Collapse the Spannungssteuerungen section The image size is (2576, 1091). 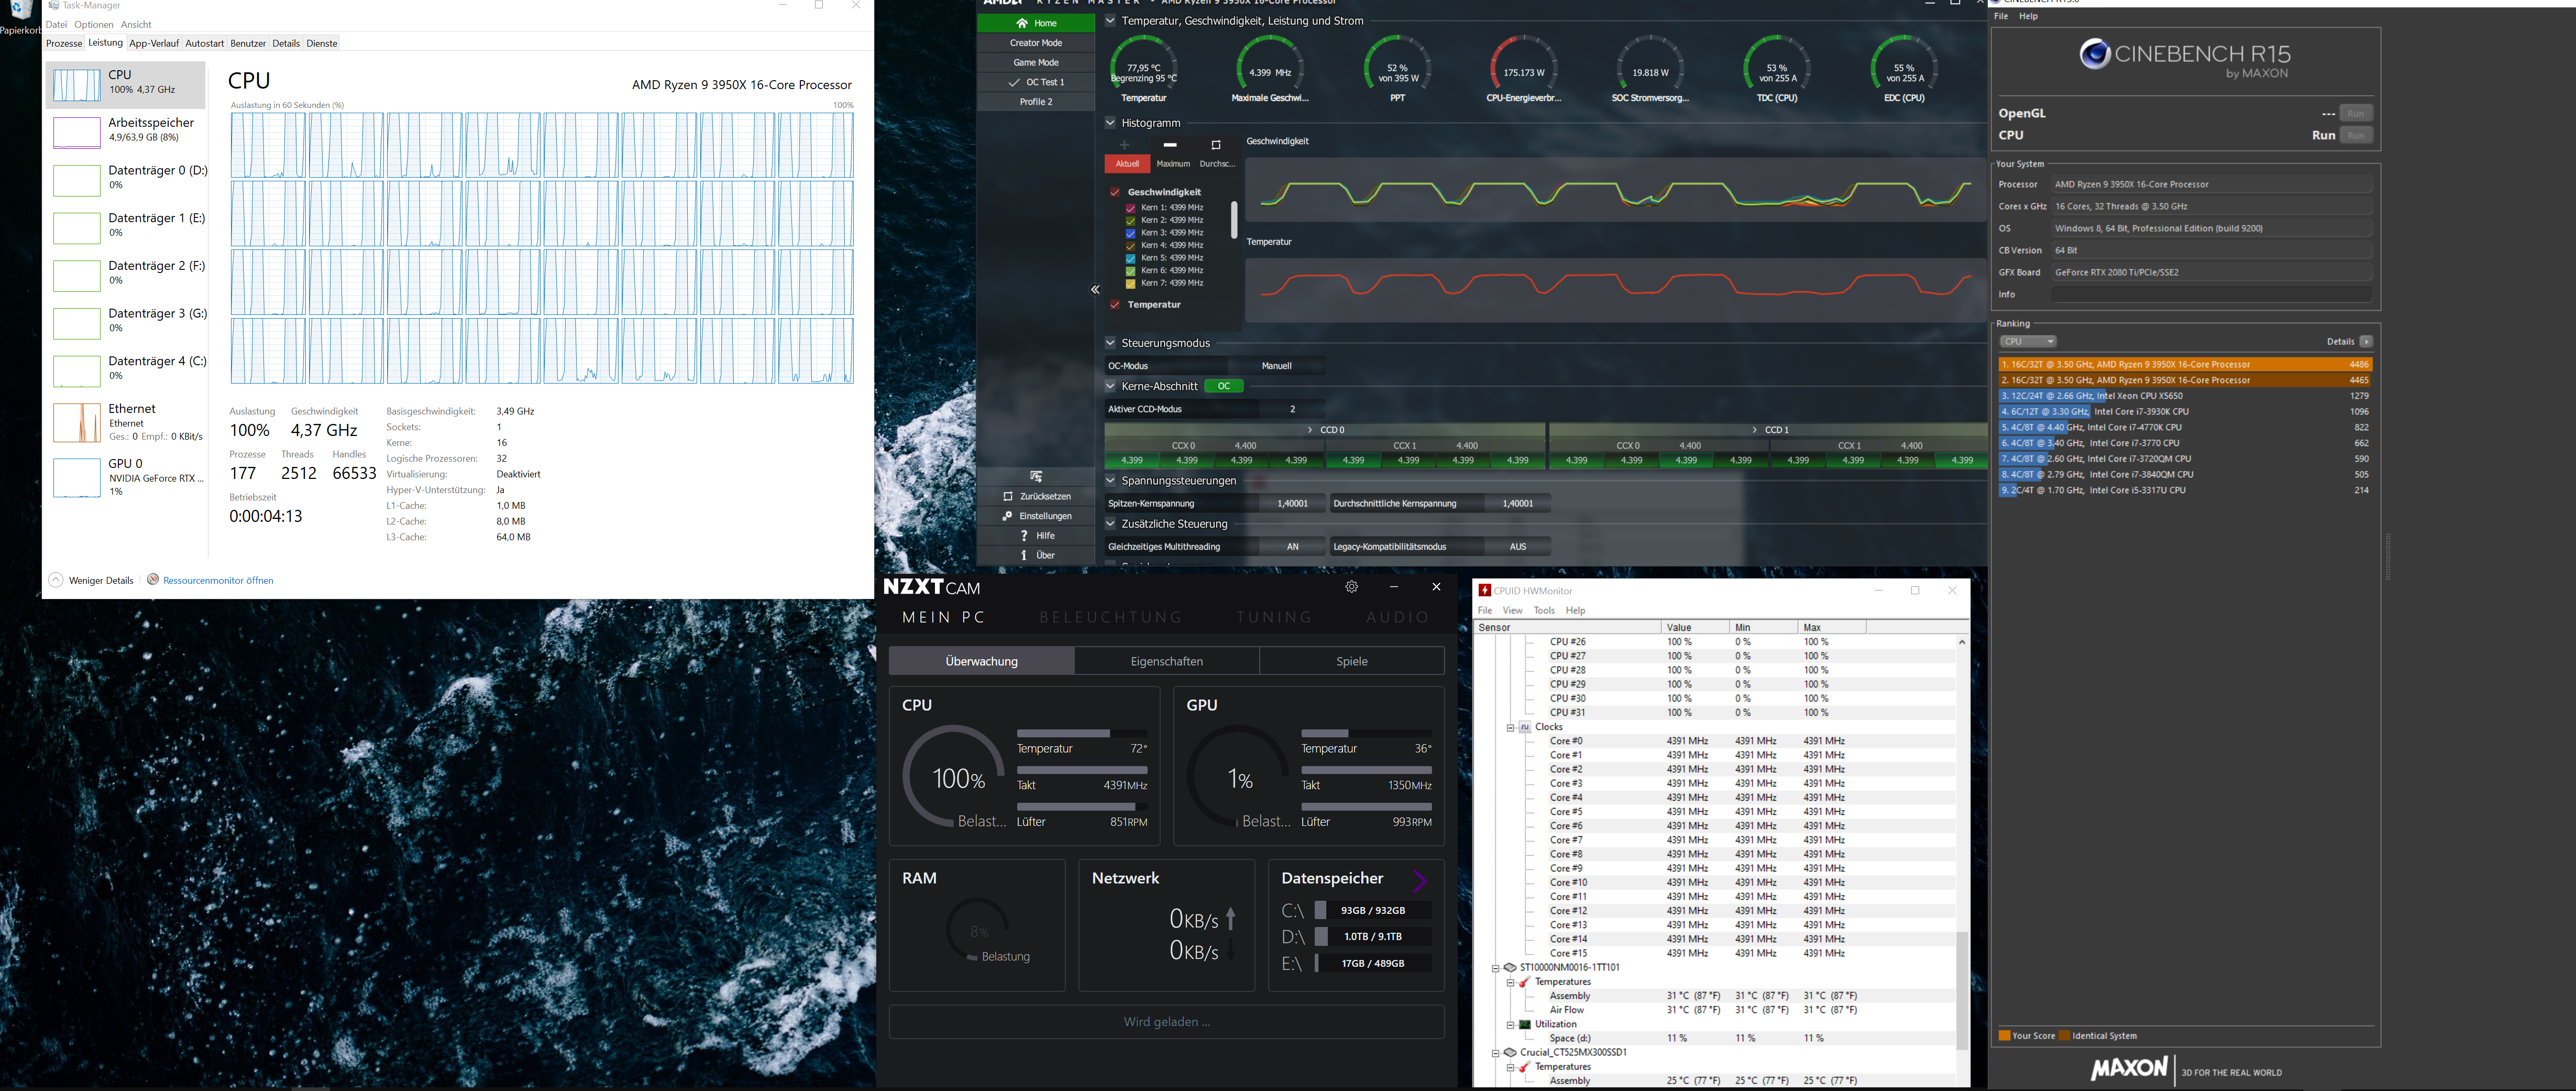click(1110, 481)
